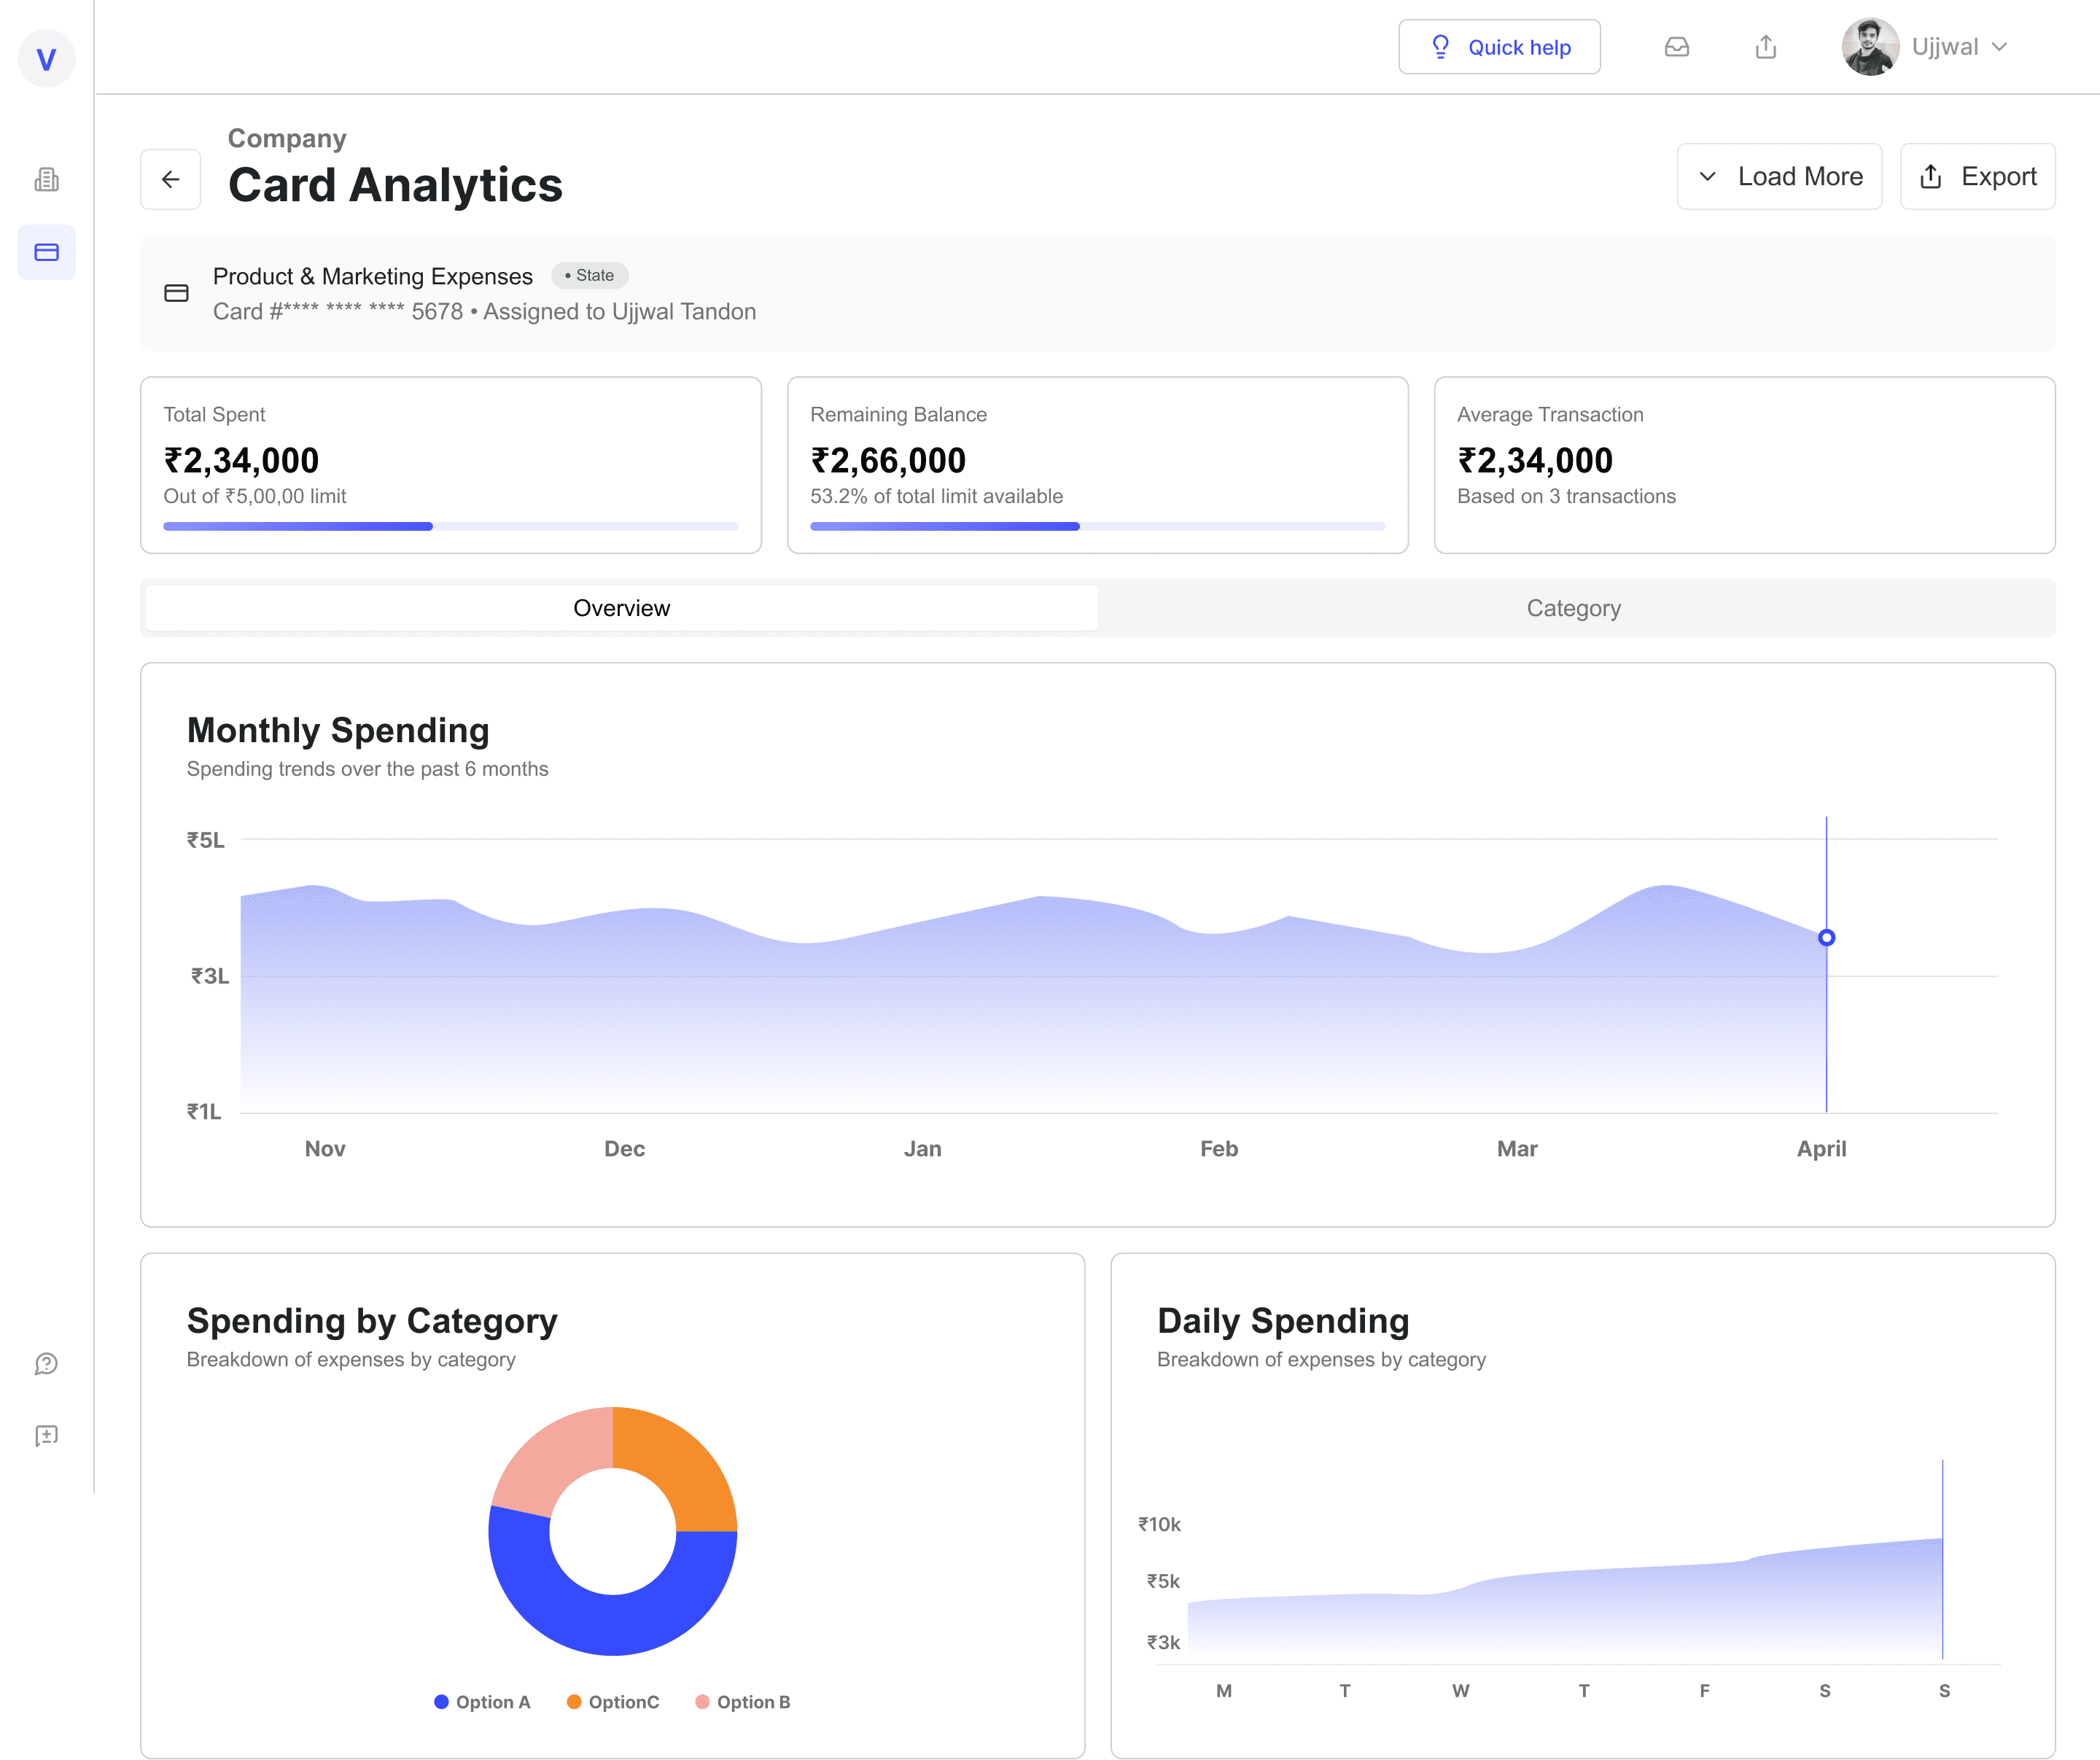Click the Quick help button
This screenshot has width=2100, height=1760.
tap(1499, 47)
